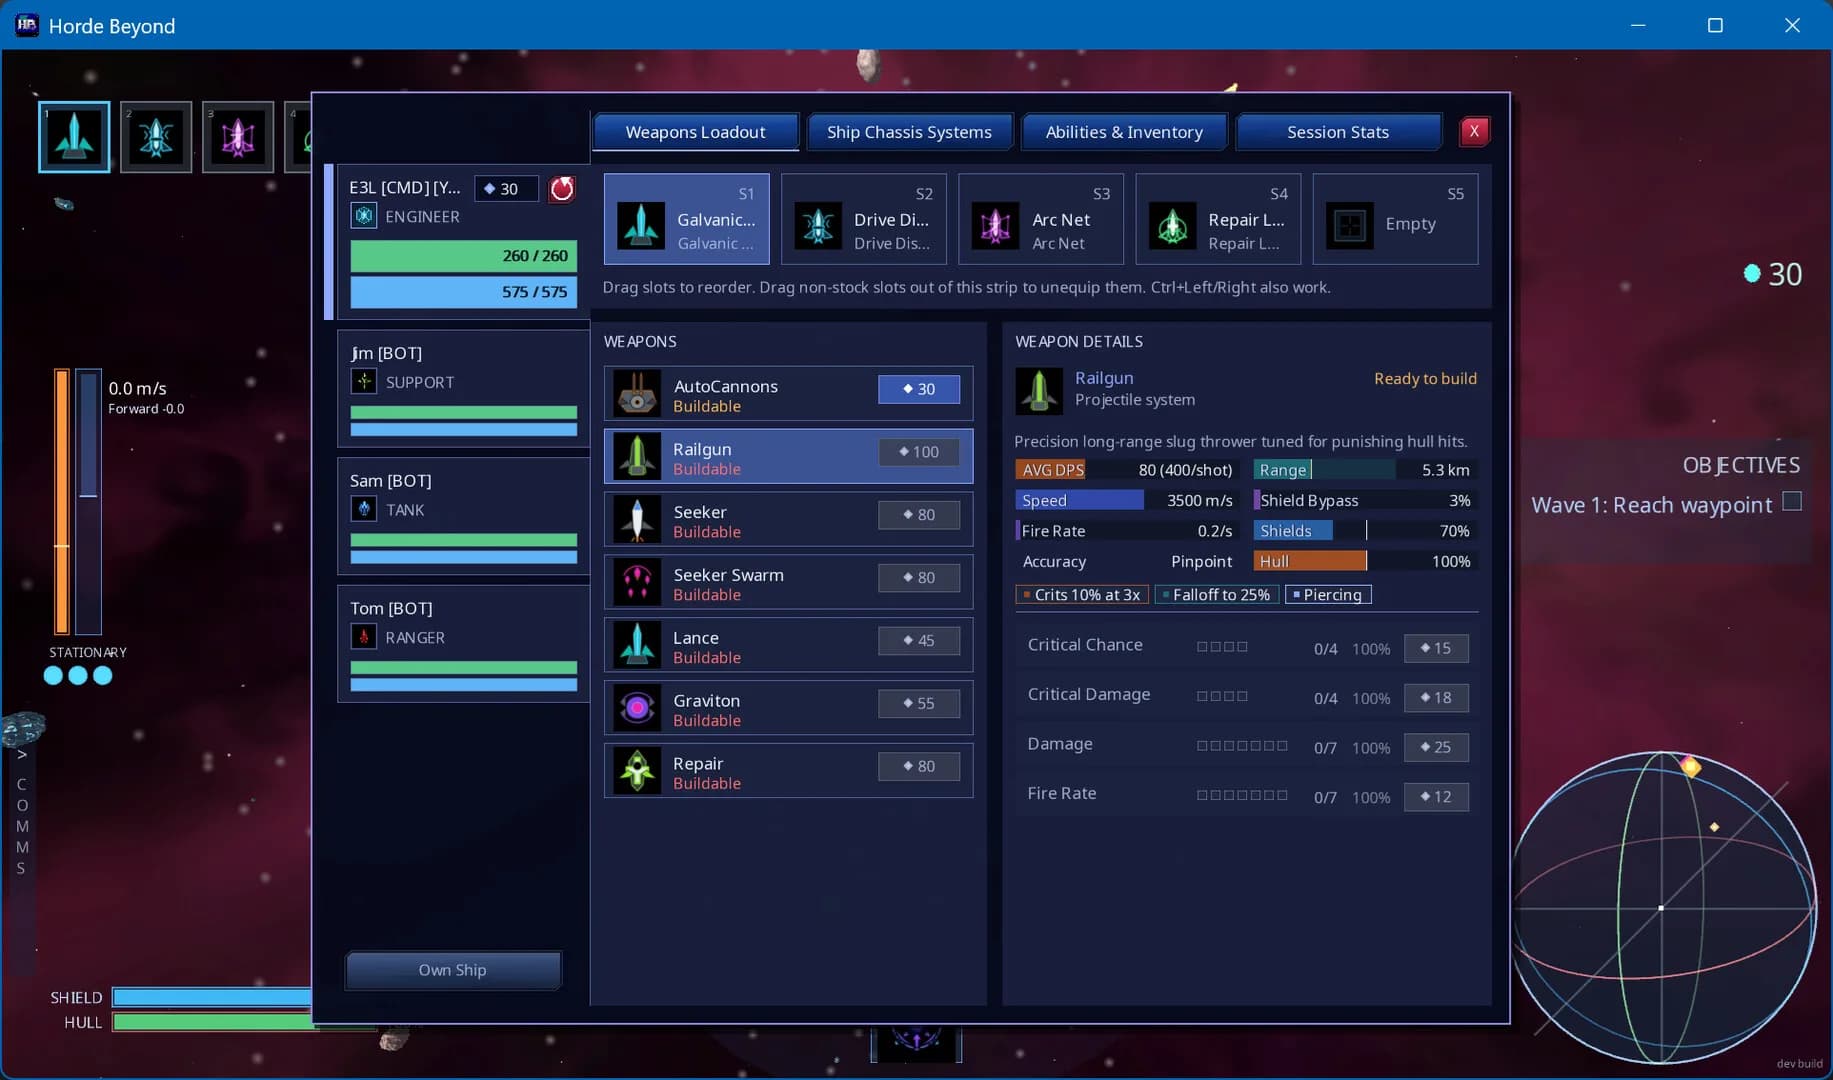
Task: Select the third purple ship hotbar icon
Action: [x=238, y=137]
